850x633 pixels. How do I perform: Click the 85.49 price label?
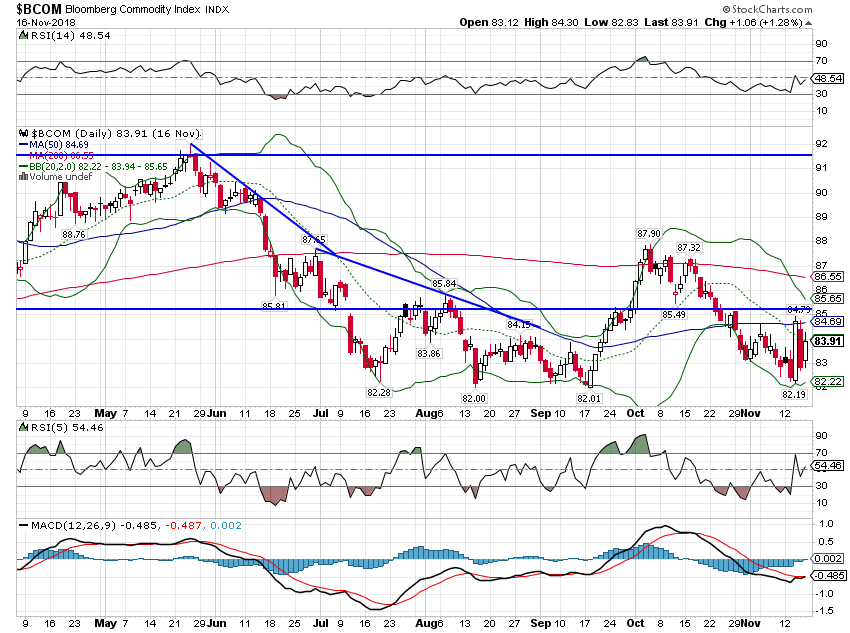pos(674,314)
